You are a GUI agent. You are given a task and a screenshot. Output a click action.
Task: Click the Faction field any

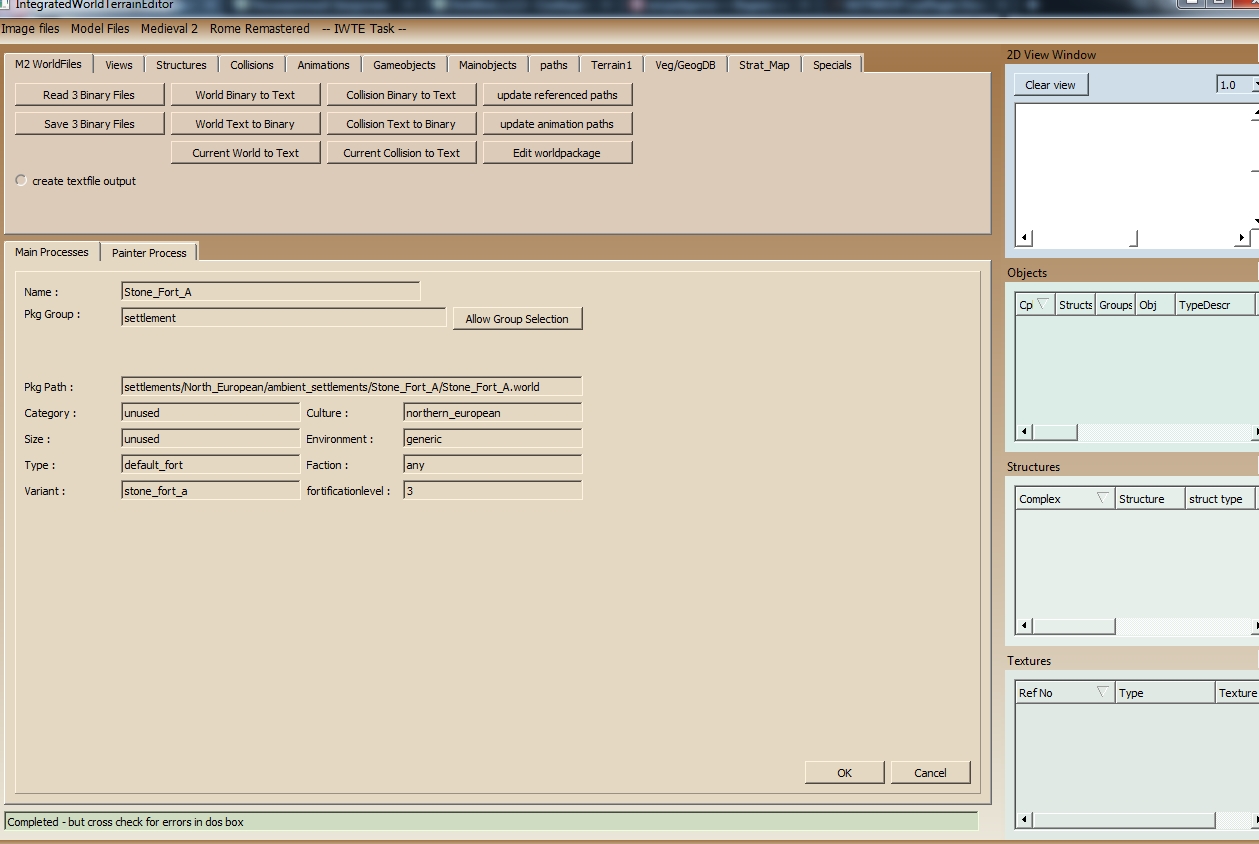(x=492, y=465)
